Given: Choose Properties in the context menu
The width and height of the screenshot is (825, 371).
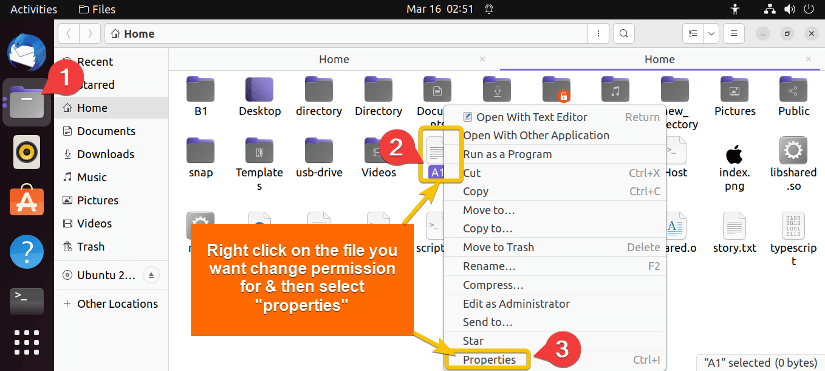Looking at the screenshot, I should [555, 360].
